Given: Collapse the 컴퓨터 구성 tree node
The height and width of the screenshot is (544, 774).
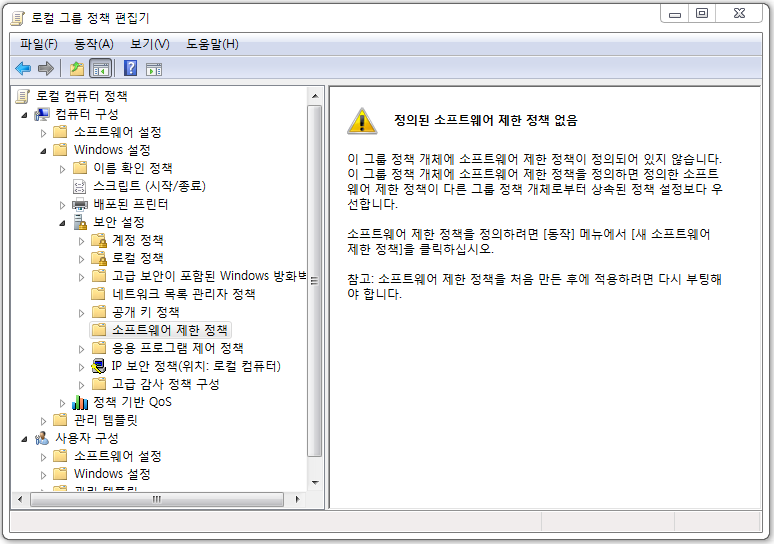Looking at the screenshot, I should click(x=24, y=115).
